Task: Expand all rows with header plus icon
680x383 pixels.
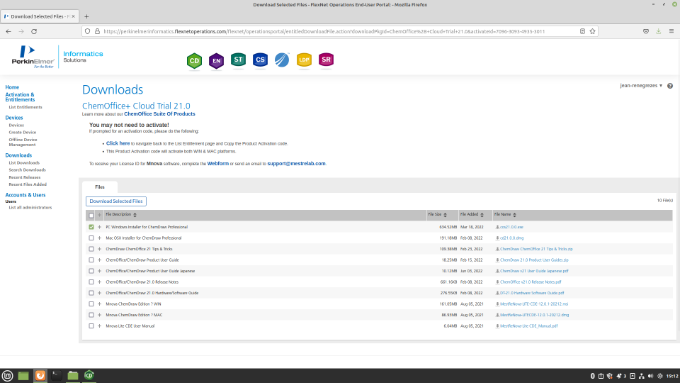Action: [99, 215]
